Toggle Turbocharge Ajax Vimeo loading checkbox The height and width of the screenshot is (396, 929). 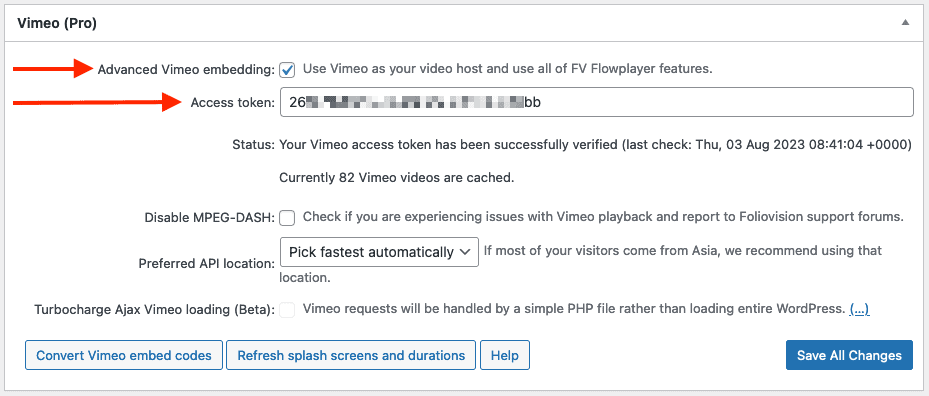pyautogui.click(x=287, y=309)
